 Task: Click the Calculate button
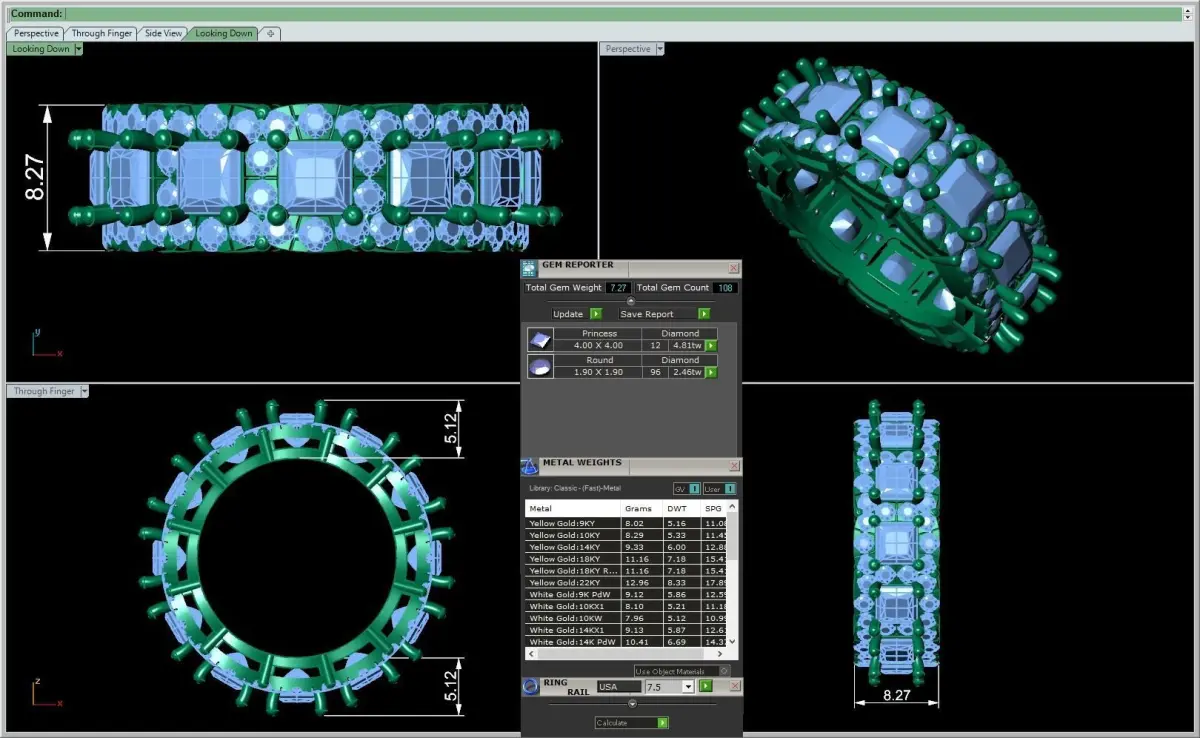pos(631,723)
